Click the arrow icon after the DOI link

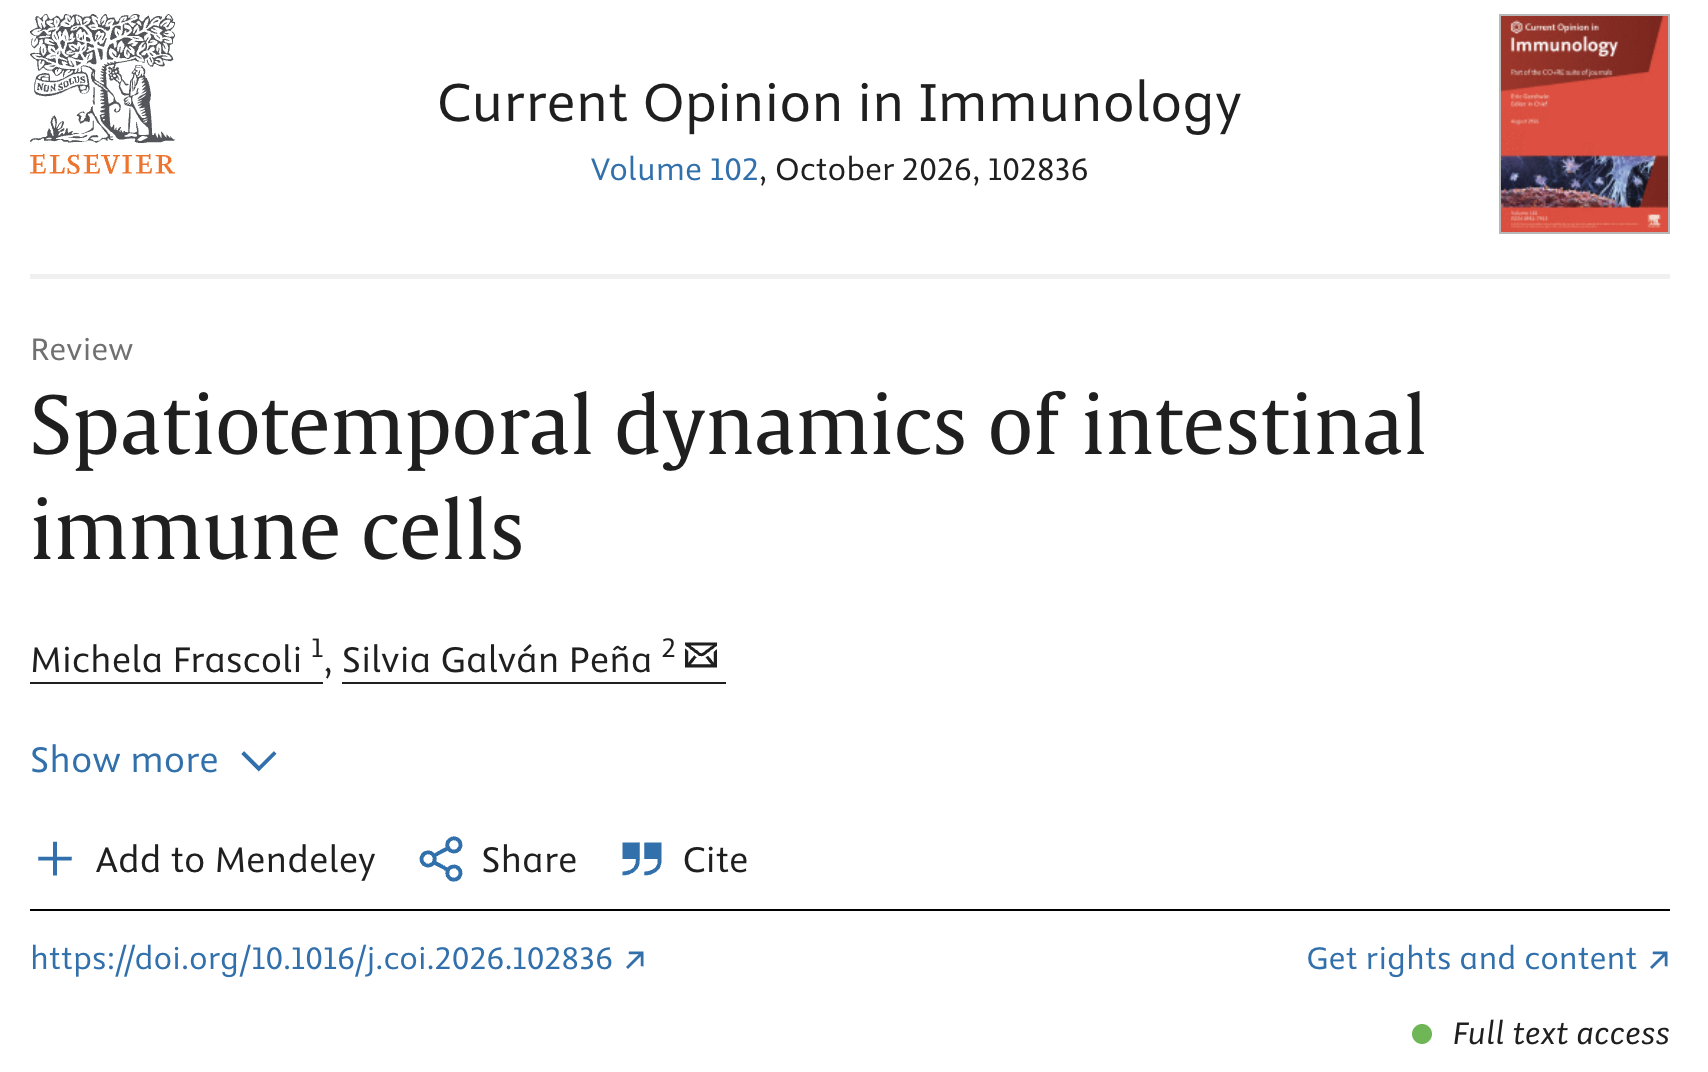635,960
